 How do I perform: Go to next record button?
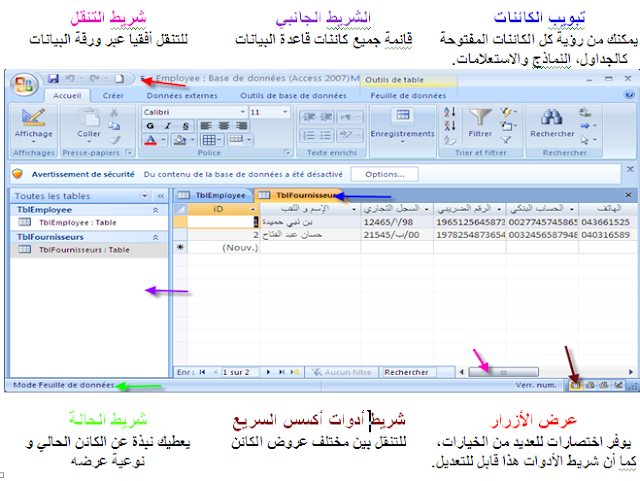(x=268, y=372)
